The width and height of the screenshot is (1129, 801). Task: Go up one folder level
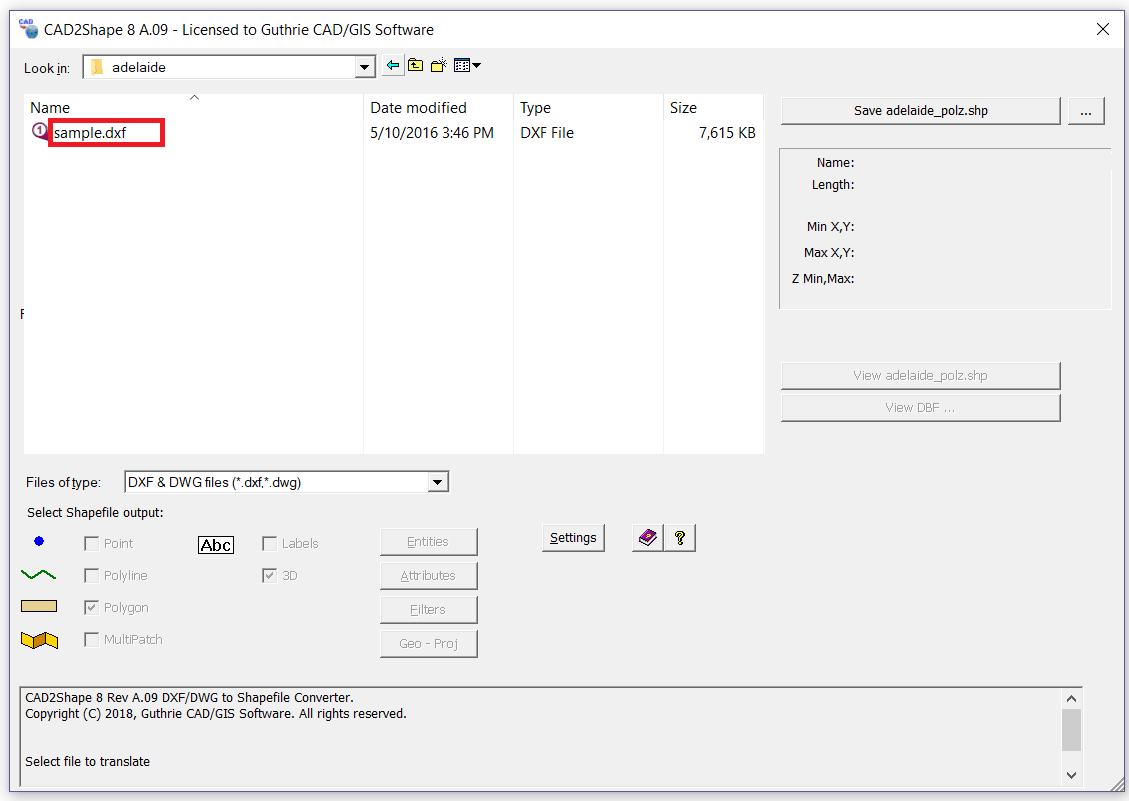tap(415, 66)
